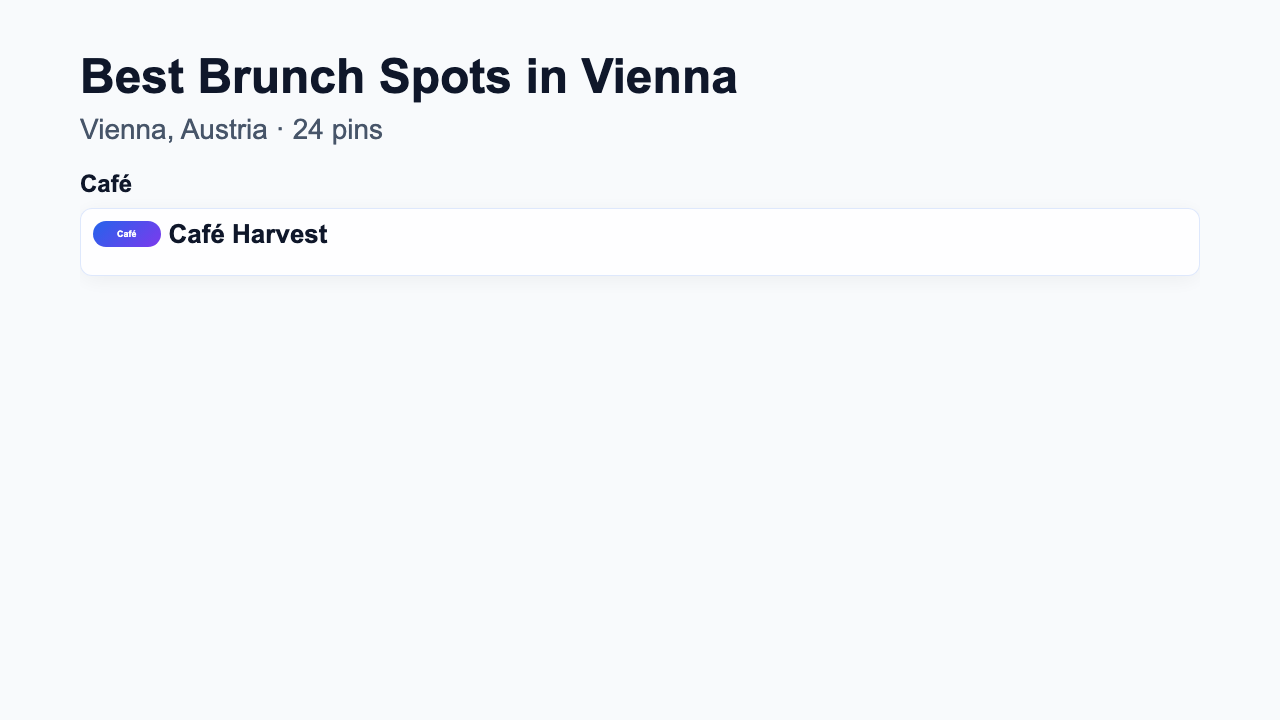Click the Vienna, Austria 24 pins subtitle
Image resolution: width=1280 pixels, height=720 pixels.
pos(231,129)
